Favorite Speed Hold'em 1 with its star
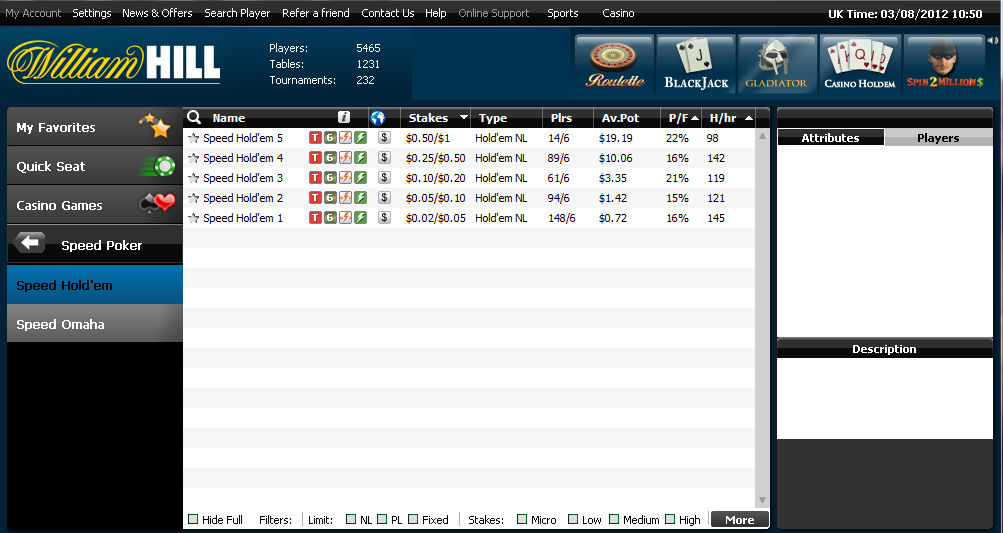 pos(193,218)
